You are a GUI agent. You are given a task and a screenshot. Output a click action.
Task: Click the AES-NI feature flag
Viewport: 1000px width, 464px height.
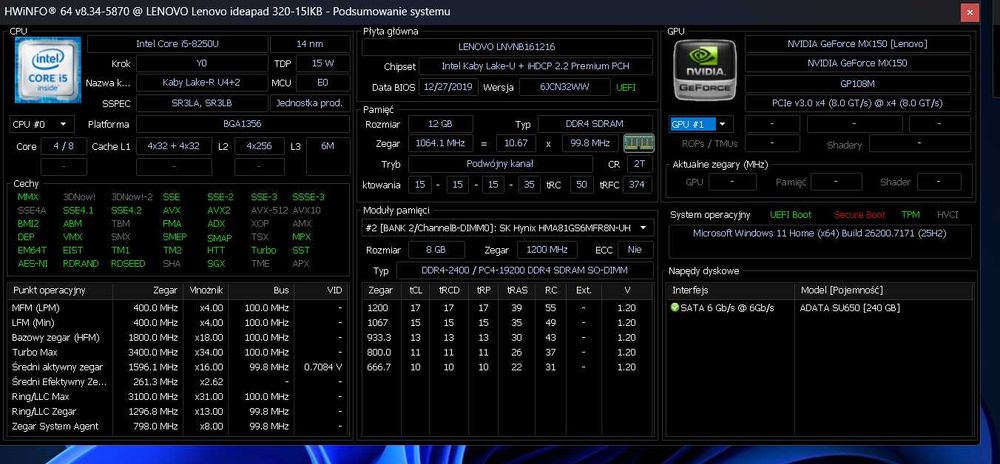(33, 263)
